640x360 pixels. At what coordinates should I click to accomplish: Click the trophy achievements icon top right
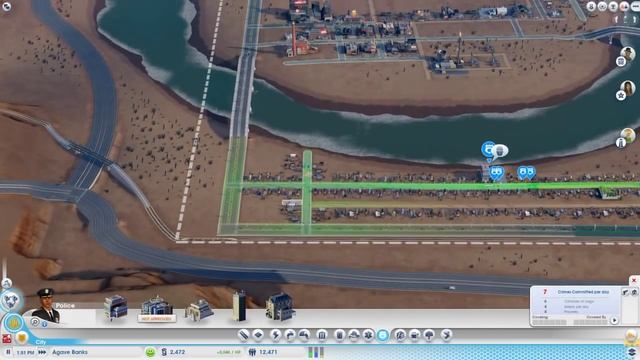click(613, 6)
